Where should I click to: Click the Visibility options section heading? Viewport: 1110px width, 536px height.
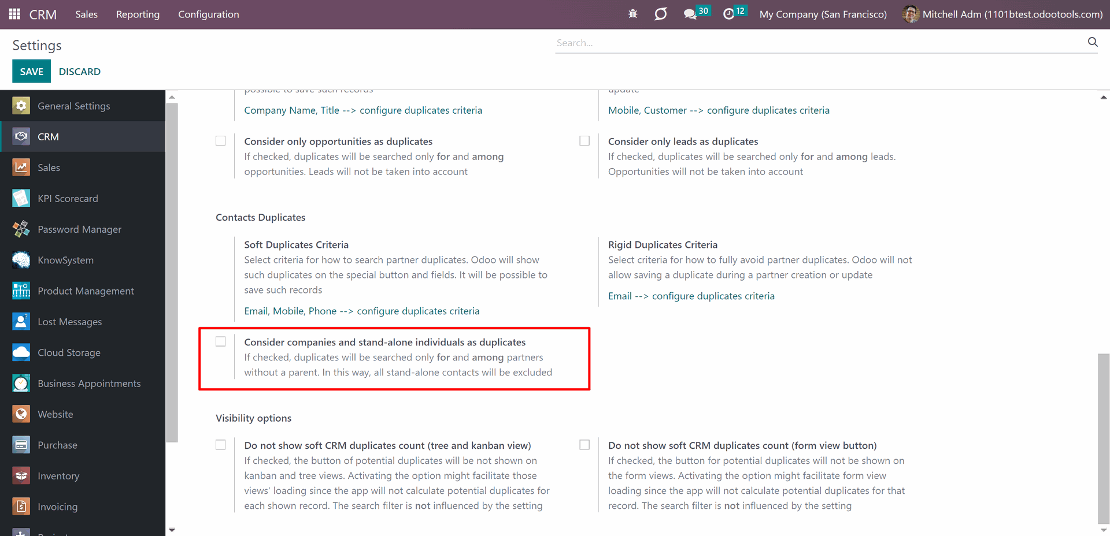pyautogui.click(x=253, y=418)
